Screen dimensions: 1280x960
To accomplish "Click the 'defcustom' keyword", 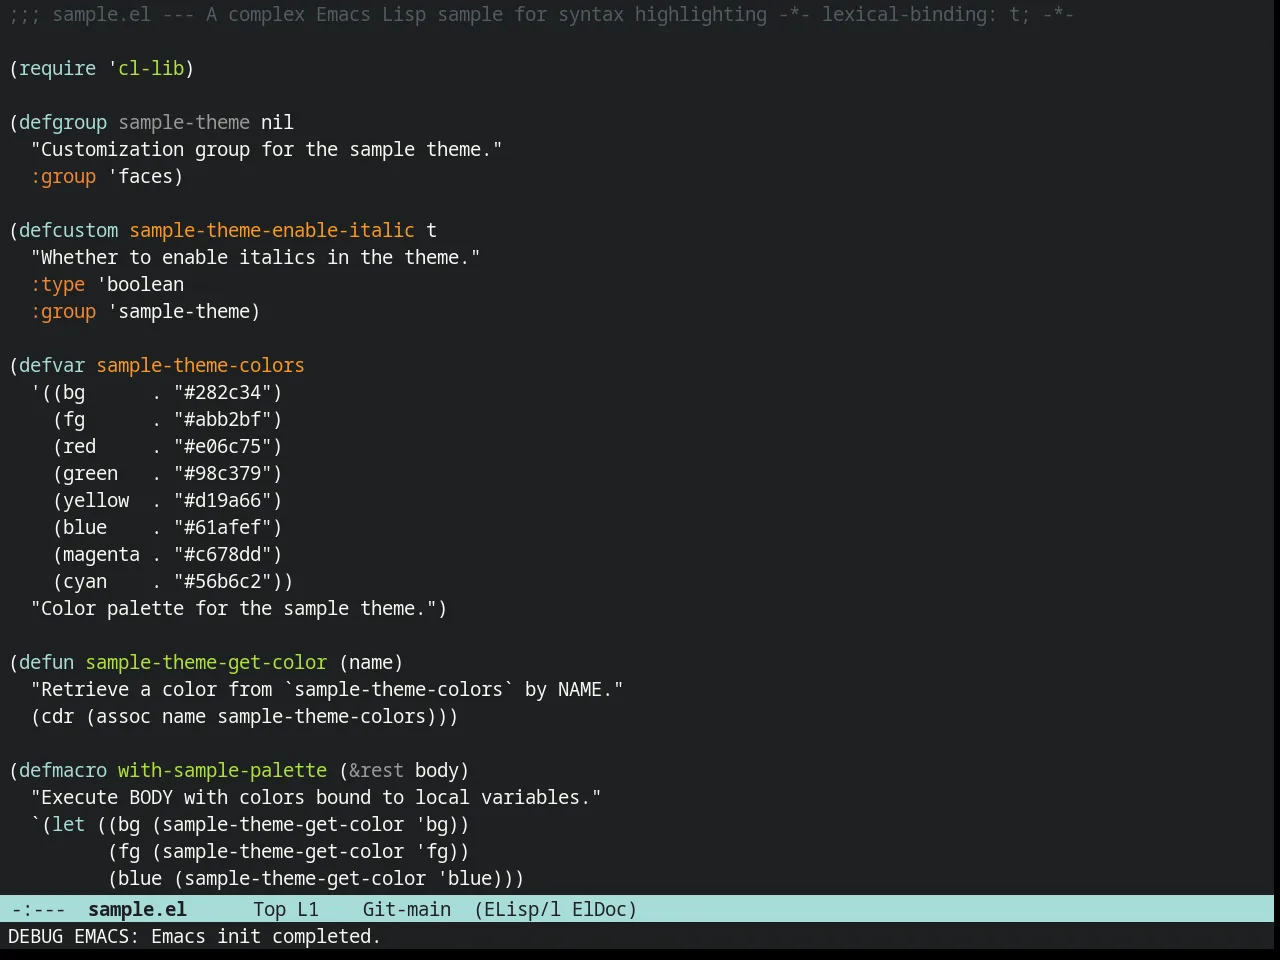I will click(x=68, y=230).
